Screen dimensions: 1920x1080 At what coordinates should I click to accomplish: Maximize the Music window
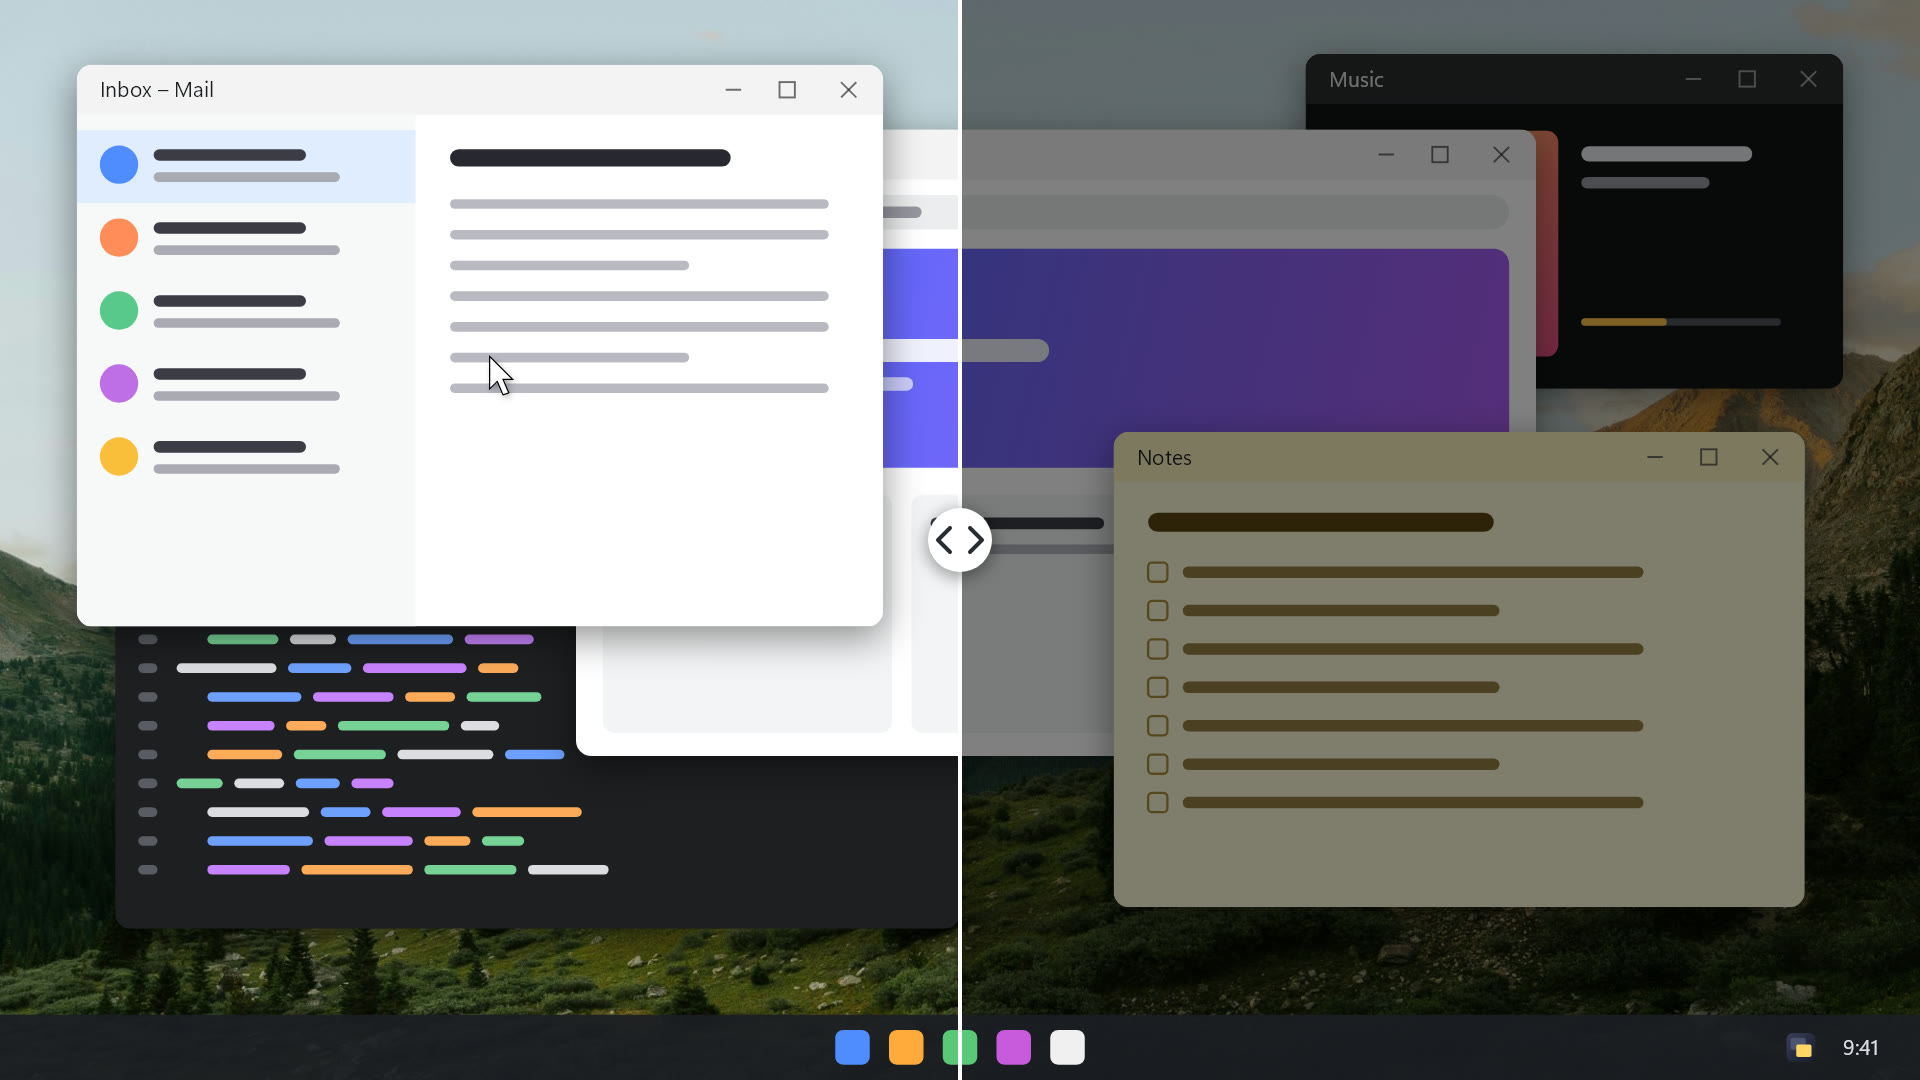tap(1747, 79)
